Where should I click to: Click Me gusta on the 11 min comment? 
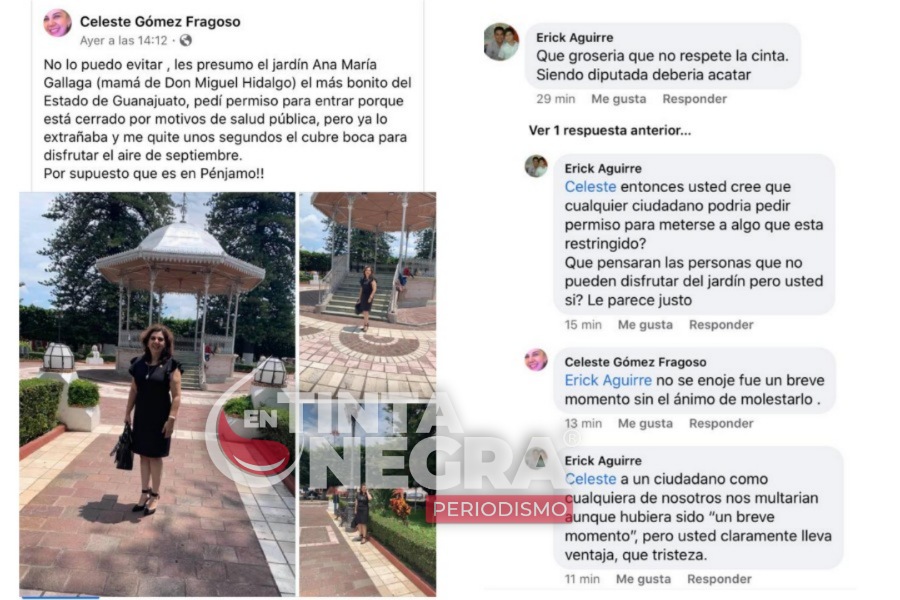643,579
